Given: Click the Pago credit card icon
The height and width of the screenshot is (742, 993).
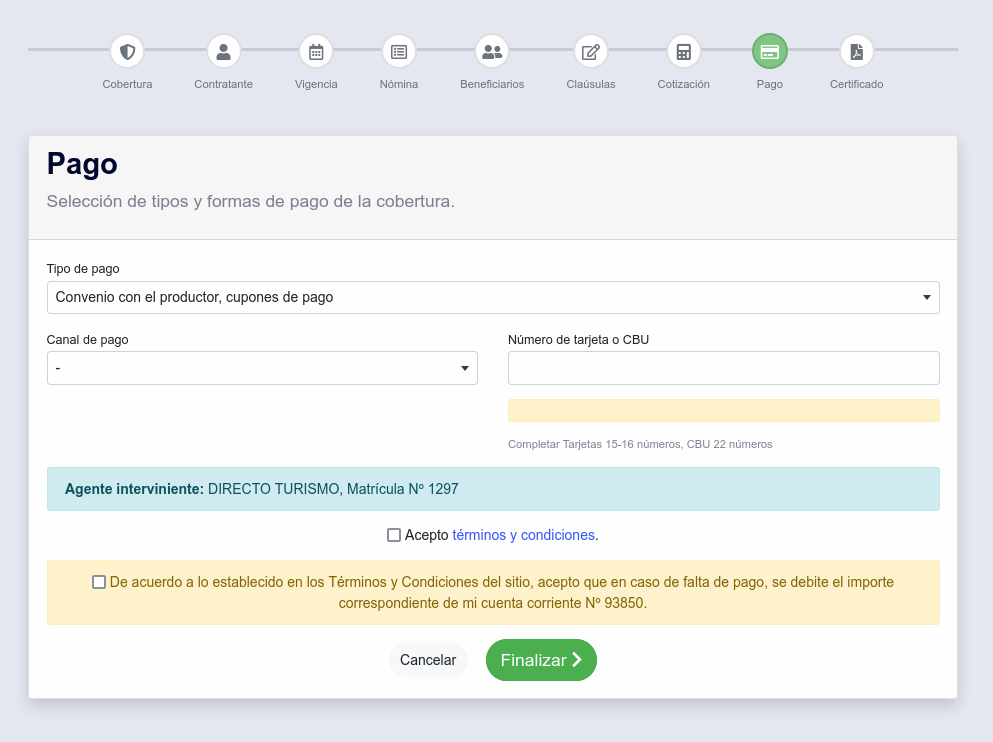Looking at the screenshot, I should click(770, 51).
